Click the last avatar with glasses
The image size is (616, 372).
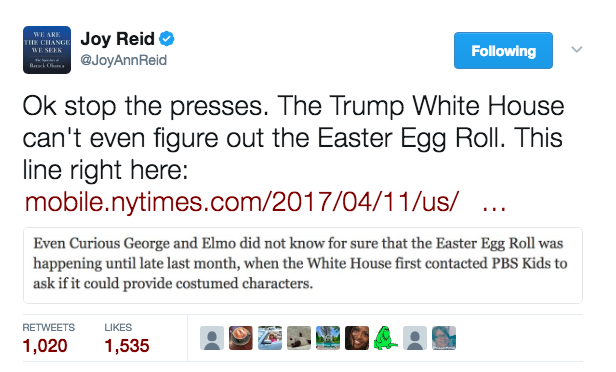tap(444, 338)
